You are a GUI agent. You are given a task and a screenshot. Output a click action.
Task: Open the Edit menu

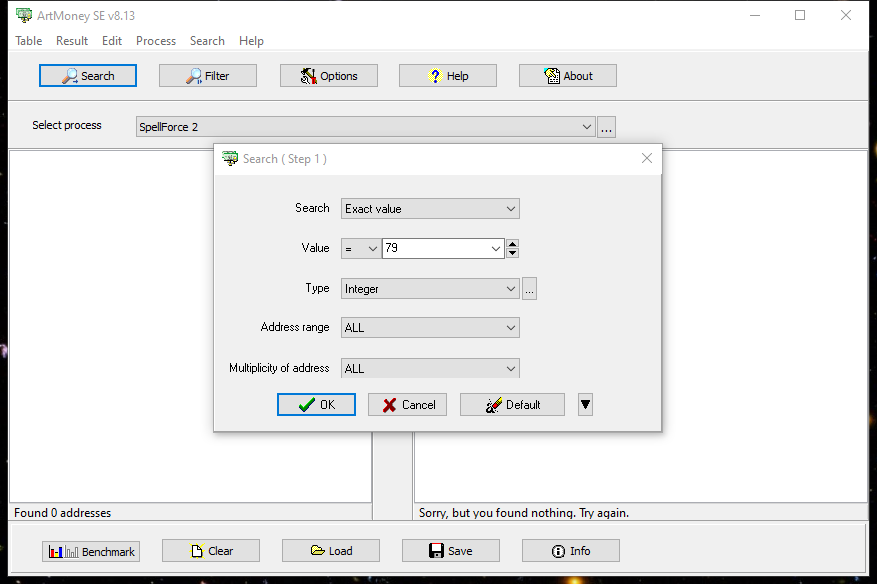112,41
